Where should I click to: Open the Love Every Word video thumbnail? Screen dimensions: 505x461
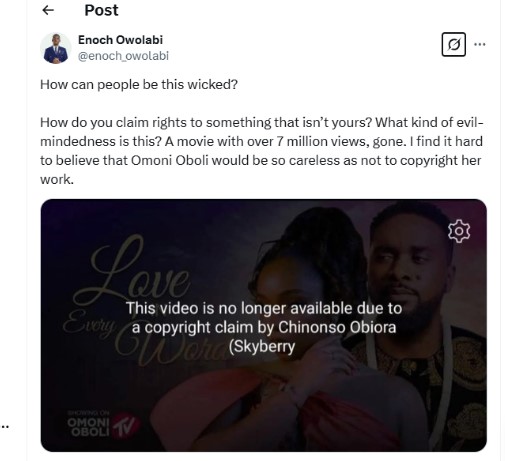[264, 325]
